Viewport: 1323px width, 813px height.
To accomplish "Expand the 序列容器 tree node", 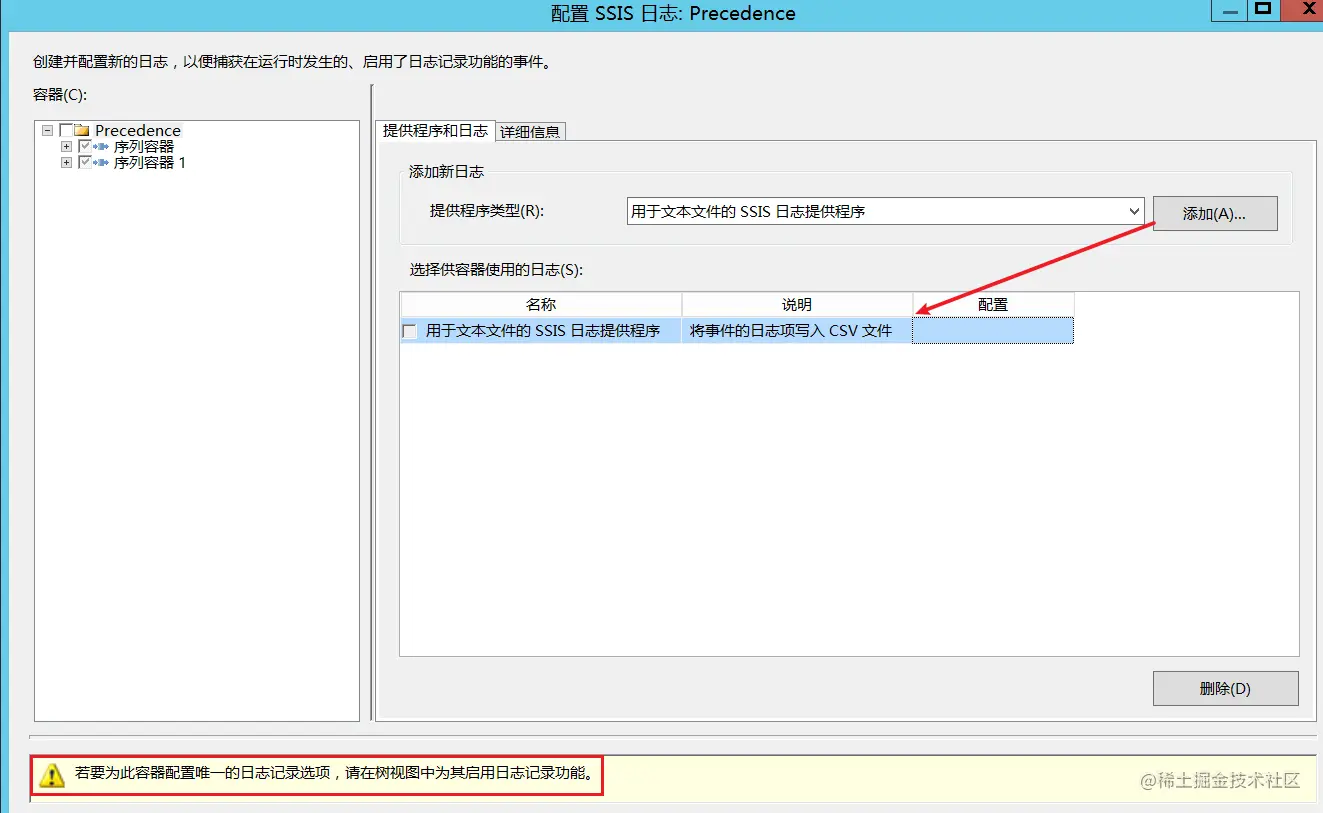I will [66, 146].
